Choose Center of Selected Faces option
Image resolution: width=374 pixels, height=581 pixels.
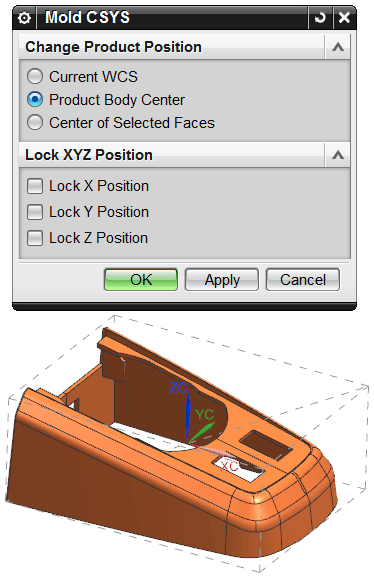pos(35,123)
